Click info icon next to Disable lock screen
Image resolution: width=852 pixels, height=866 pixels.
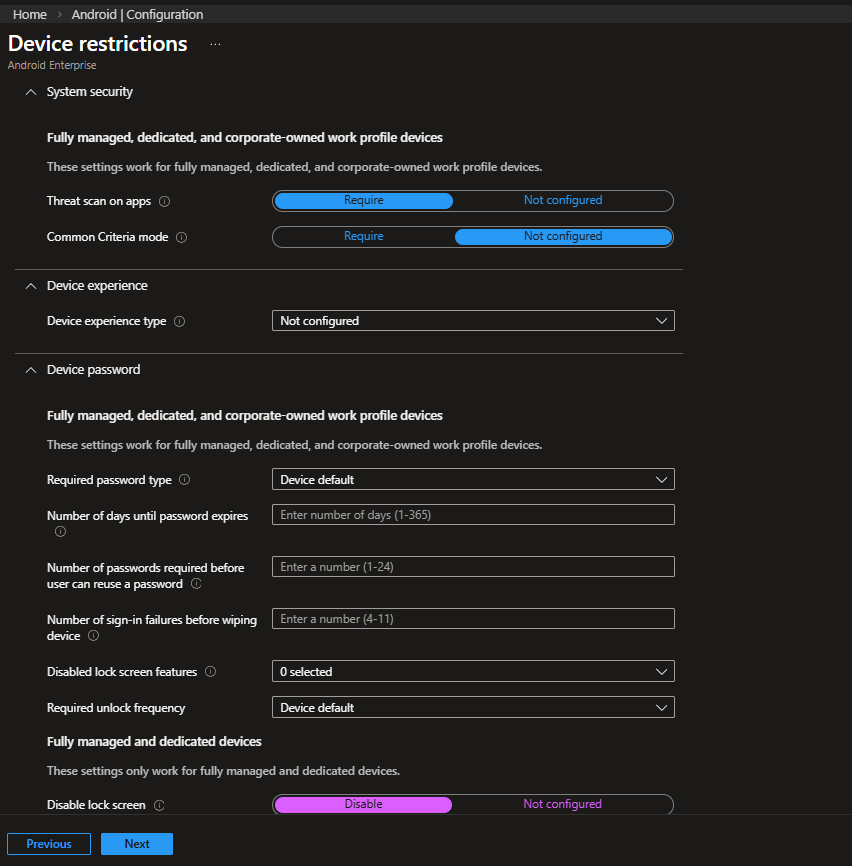159,805
